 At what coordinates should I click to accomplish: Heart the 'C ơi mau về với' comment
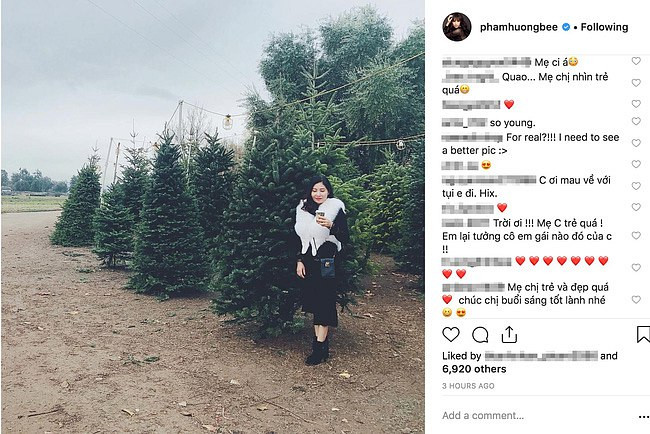[636, 186]
